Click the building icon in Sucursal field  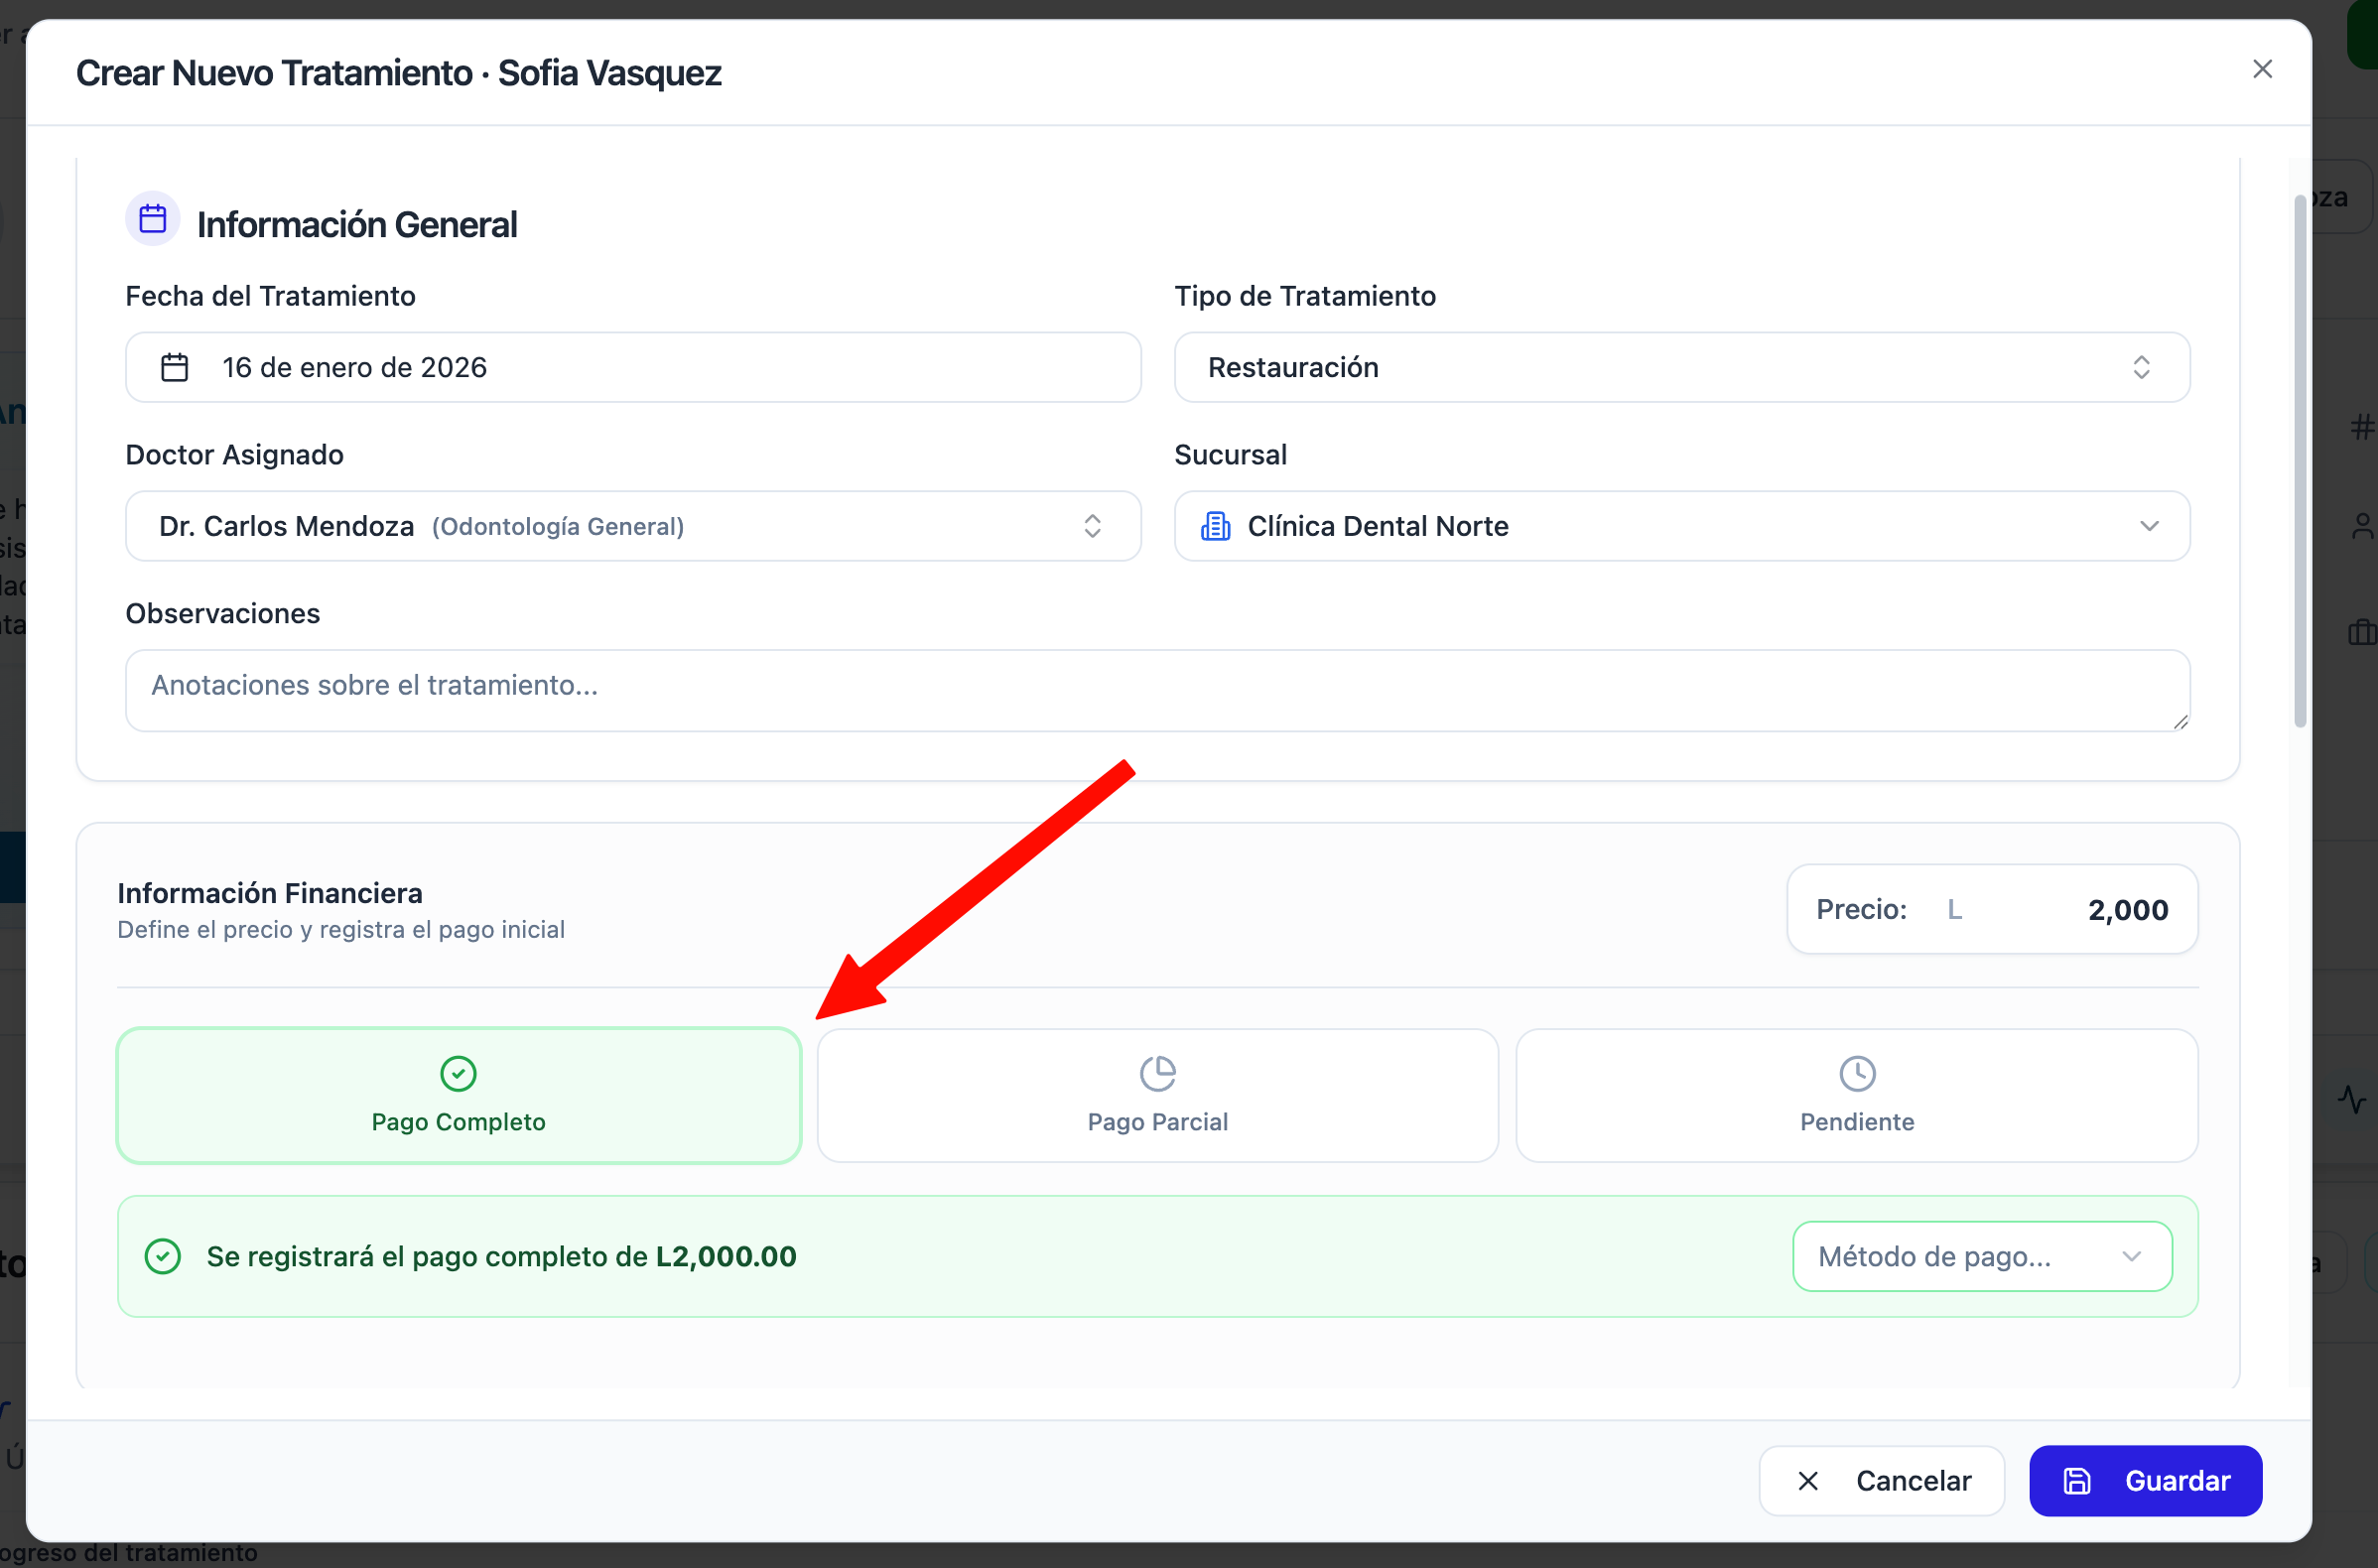click(x=1215, y=526)
